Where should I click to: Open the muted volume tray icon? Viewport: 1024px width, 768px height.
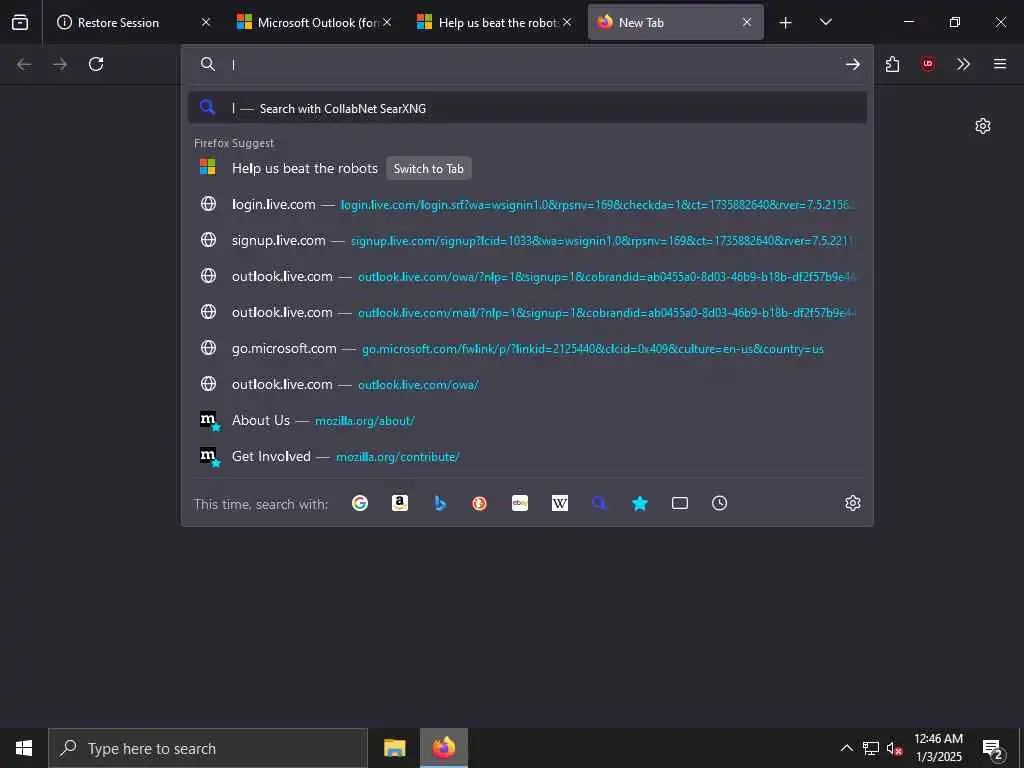click(895, 748)
